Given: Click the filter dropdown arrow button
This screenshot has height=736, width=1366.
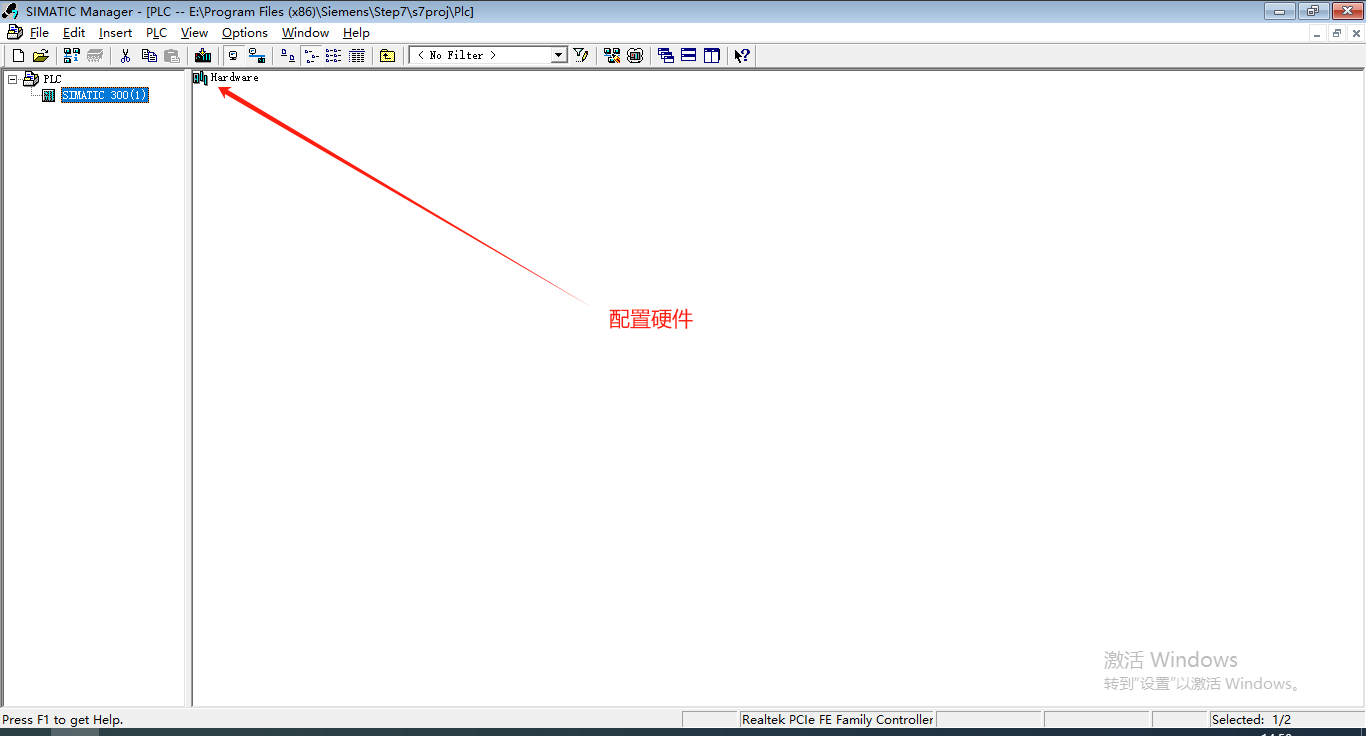Looking at the screenshot, I should [x=559, y=55].
